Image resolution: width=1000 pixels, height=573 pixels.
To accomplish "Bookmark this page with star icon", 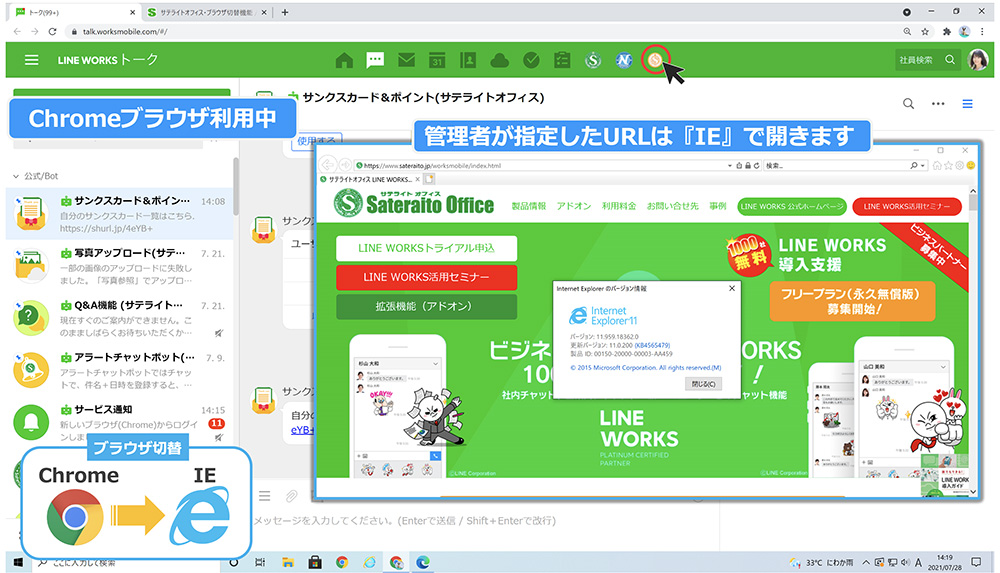I will click(925, 31).
